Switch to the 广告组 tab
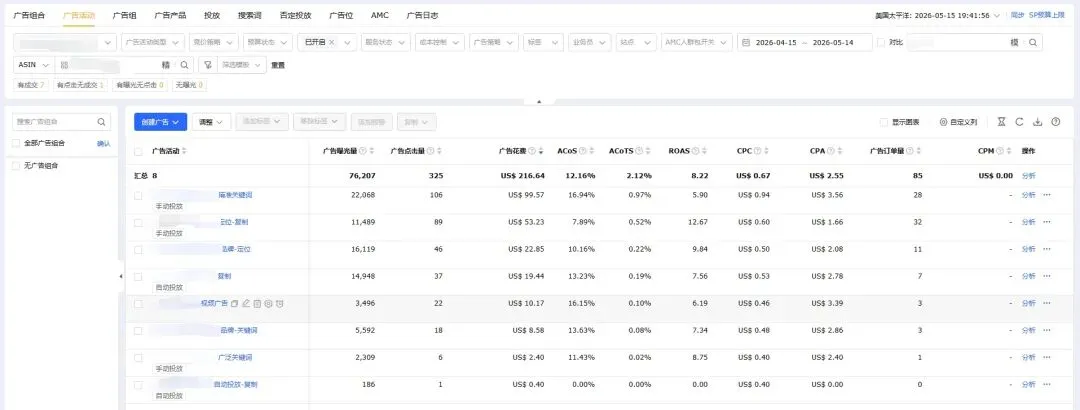This screenshot has width=1080, height=410. tap(124, 15)
